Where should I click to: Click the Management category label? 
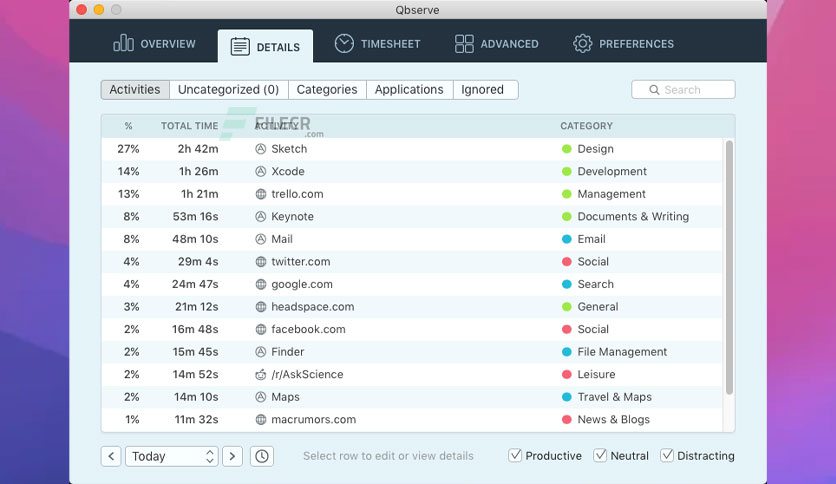coord(612,194)
